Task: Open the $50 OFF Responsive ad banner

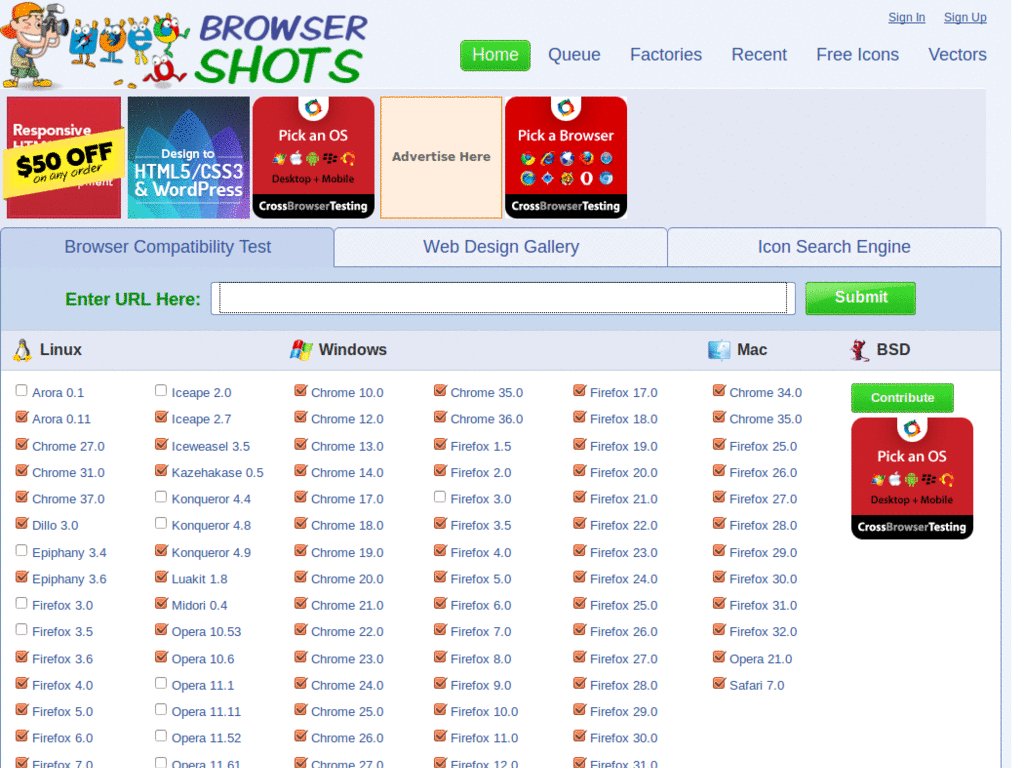Action: click(x=64, y=157)
